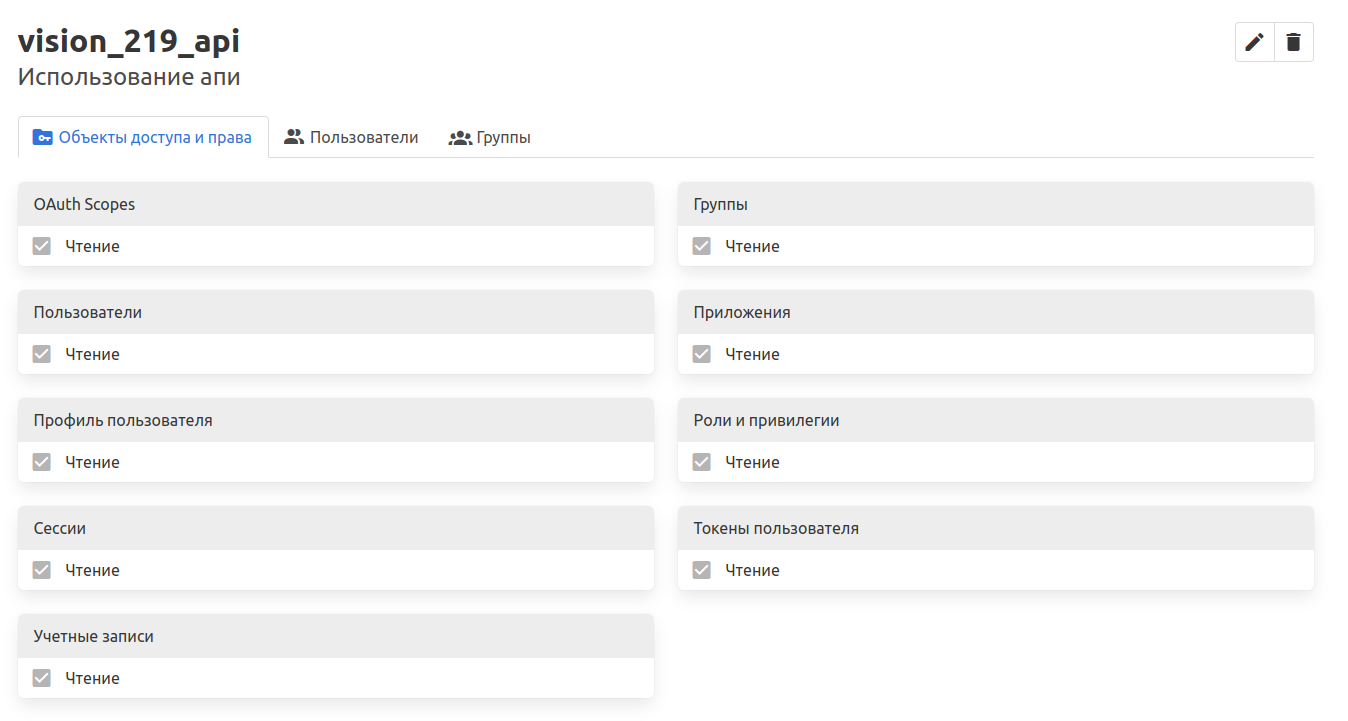Click the Группы tab people icon
The image size is (1348, 721).
(x=460, y=138)
